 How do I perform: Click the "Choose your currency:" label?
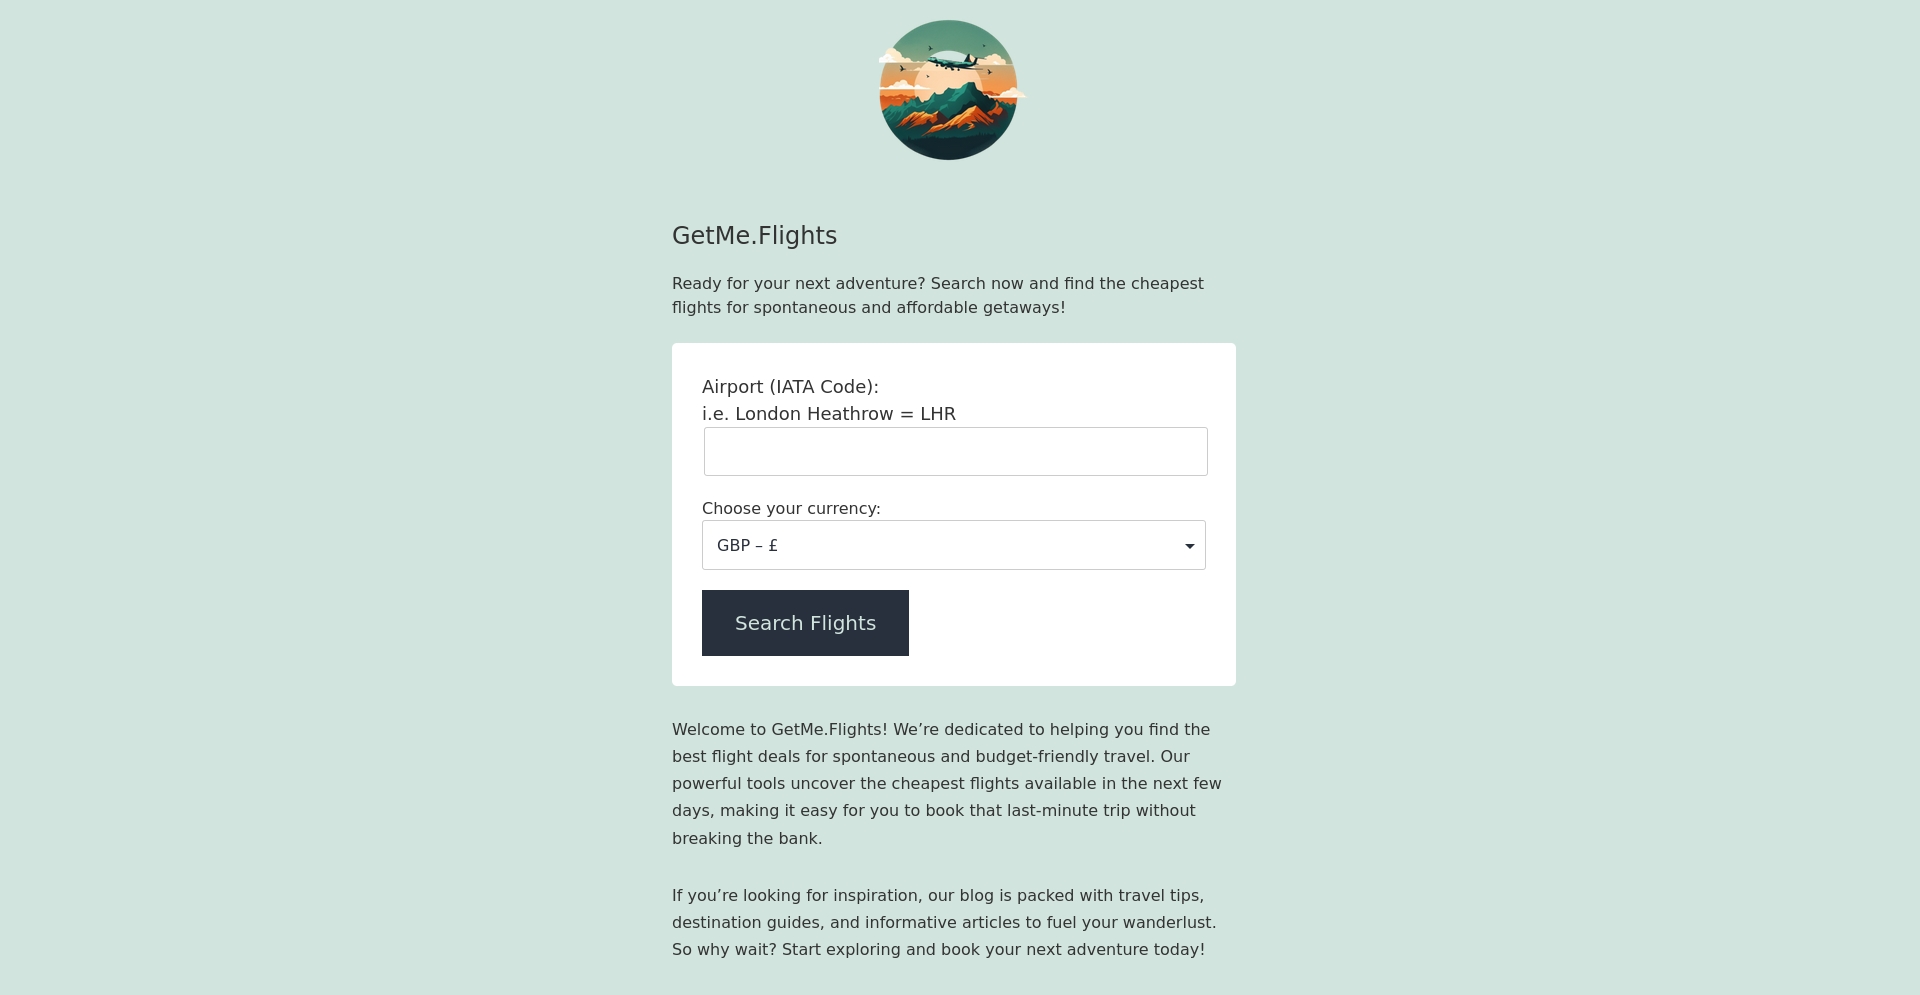[x=791, y=509]
